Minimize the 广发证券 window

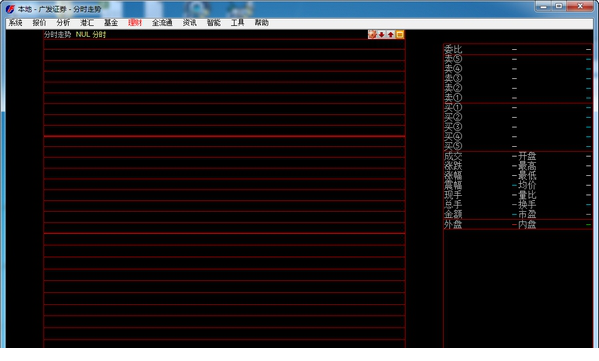pyautogui.click(x=543, y=6)
